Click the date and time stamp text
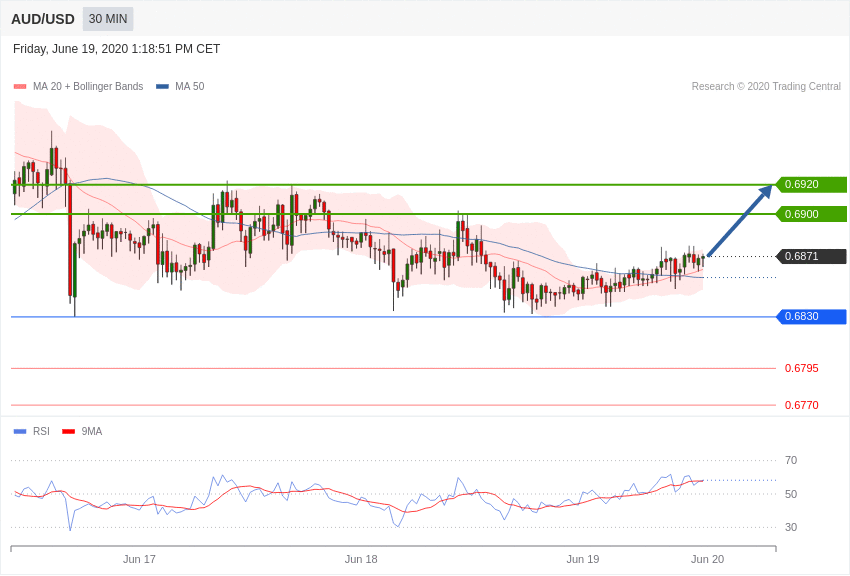 pyautogui.click(x=117, y=49)
